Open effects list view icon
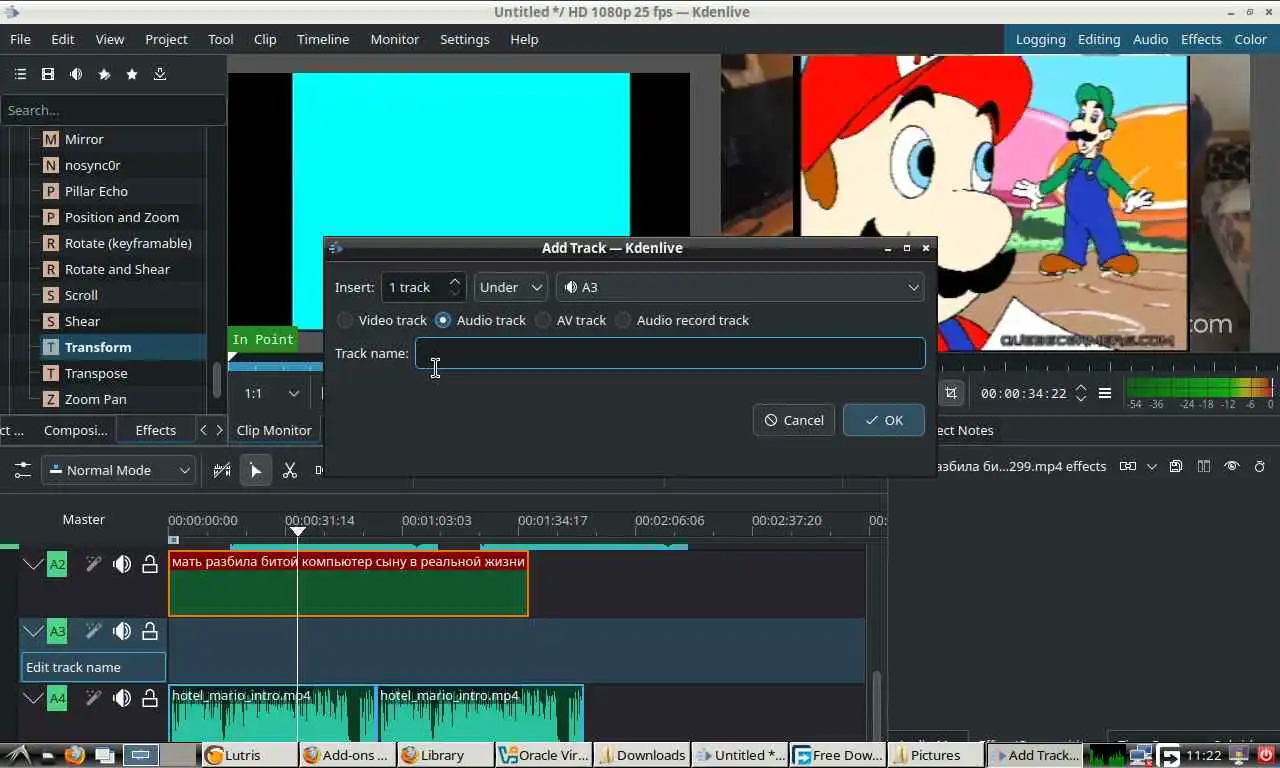Screen dimensions: 1280x768 pos(20,74)
